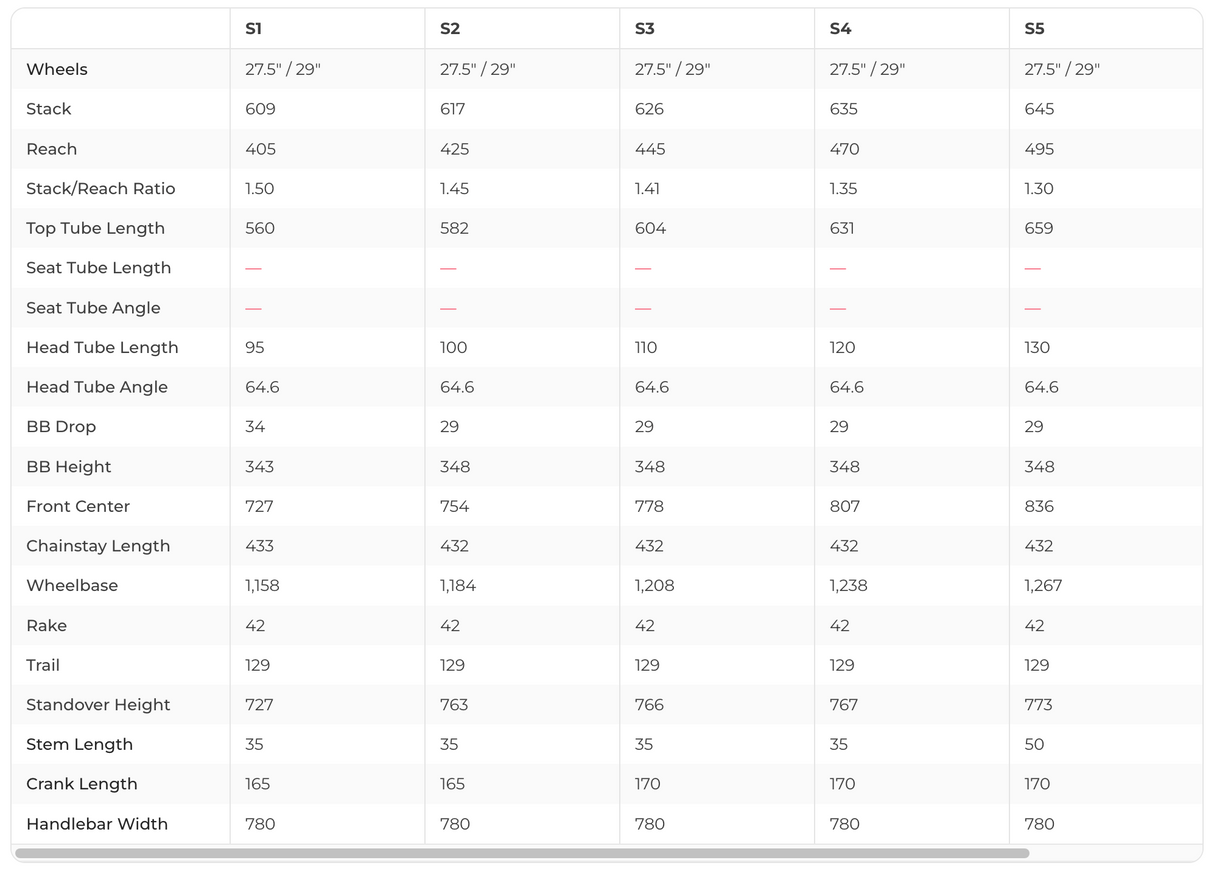Select the S1 BB Drop value 34
The image size is (1214, 874).
point(255,427)
